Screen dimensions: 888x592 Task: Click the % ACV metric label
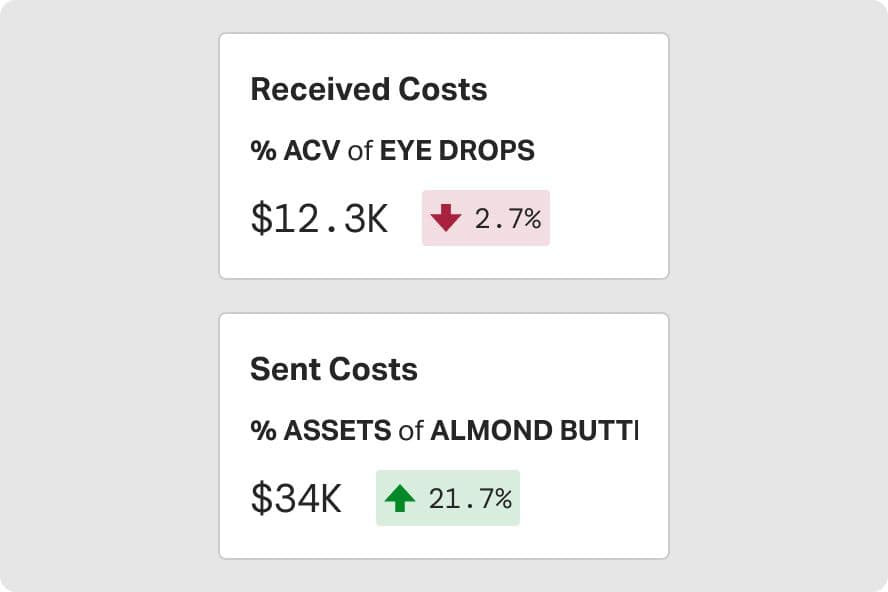(x=295, y=151)
